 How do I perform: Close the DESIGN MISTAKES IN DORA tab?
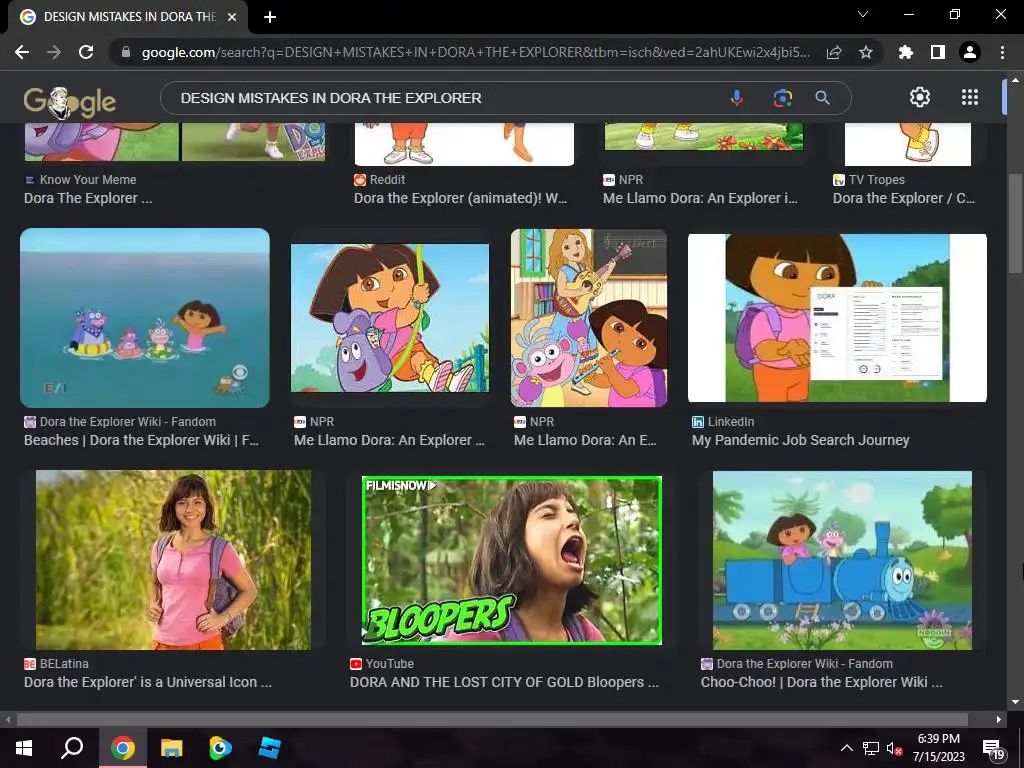tap(232, 17)
